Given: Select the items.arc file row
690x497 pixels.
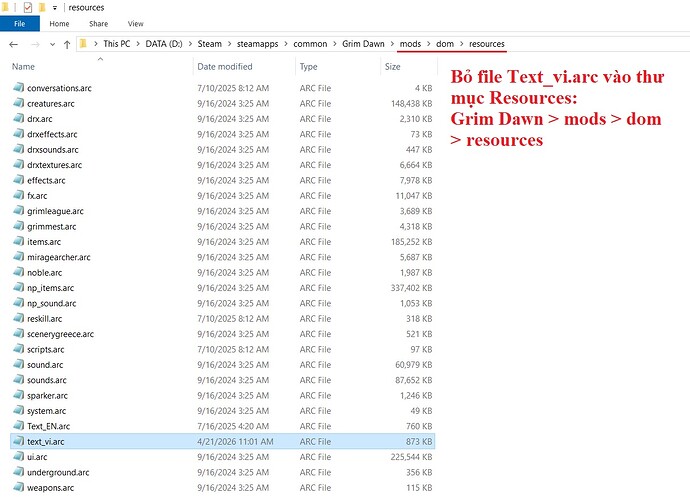Looking at the screenshot, I should (222, 242).
